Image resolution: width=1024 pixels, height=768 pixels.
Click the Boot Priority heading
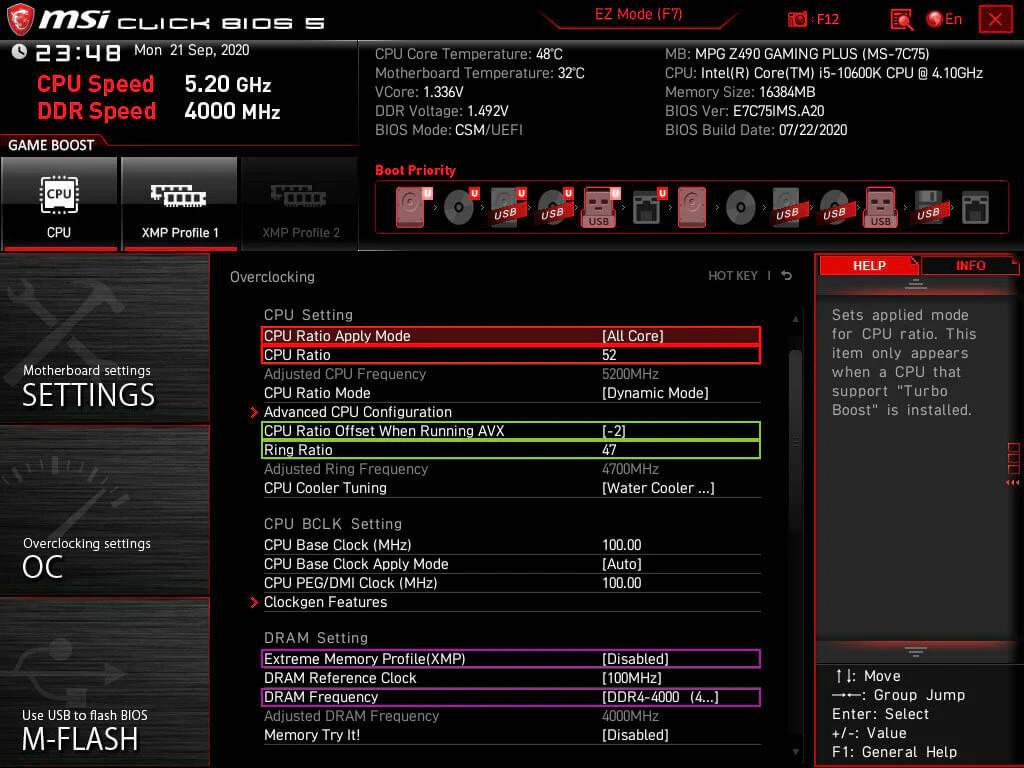coord(415,170)
